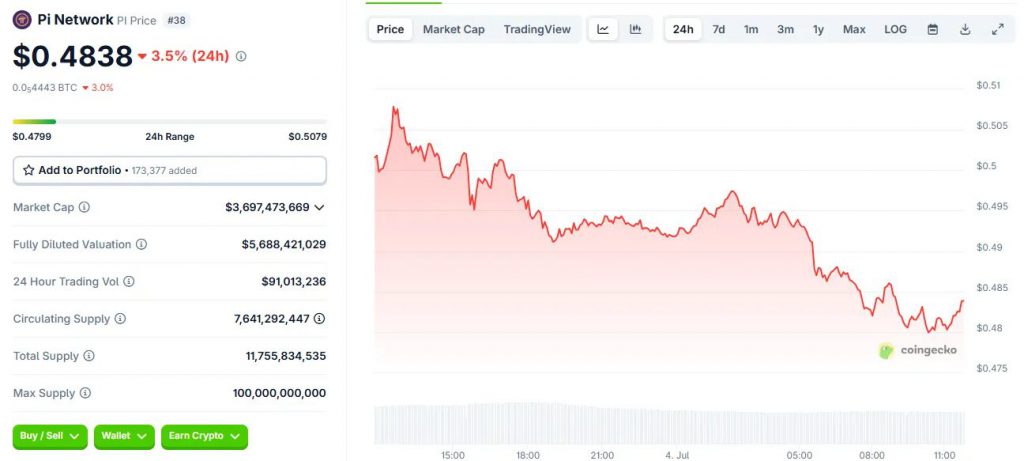Select 1y time range

point(818,29)
